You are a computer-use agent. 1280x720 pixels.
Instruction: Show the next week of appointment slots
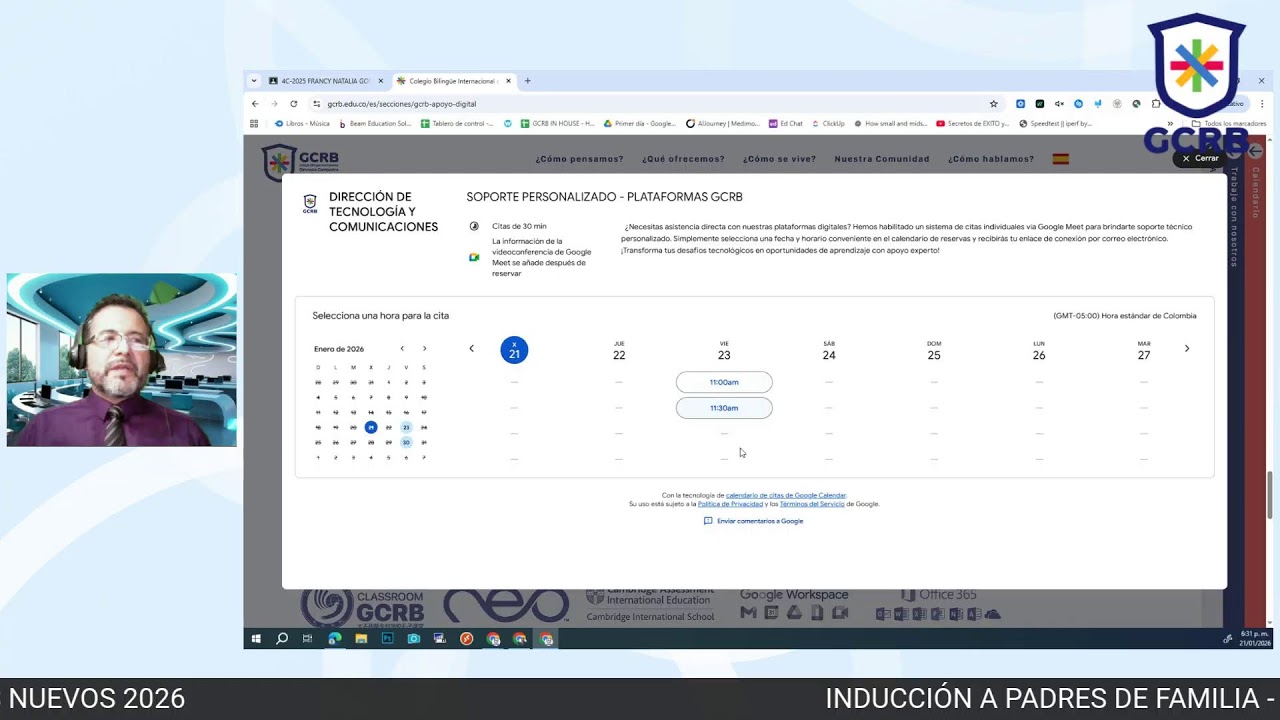(x=1187, y=348)
